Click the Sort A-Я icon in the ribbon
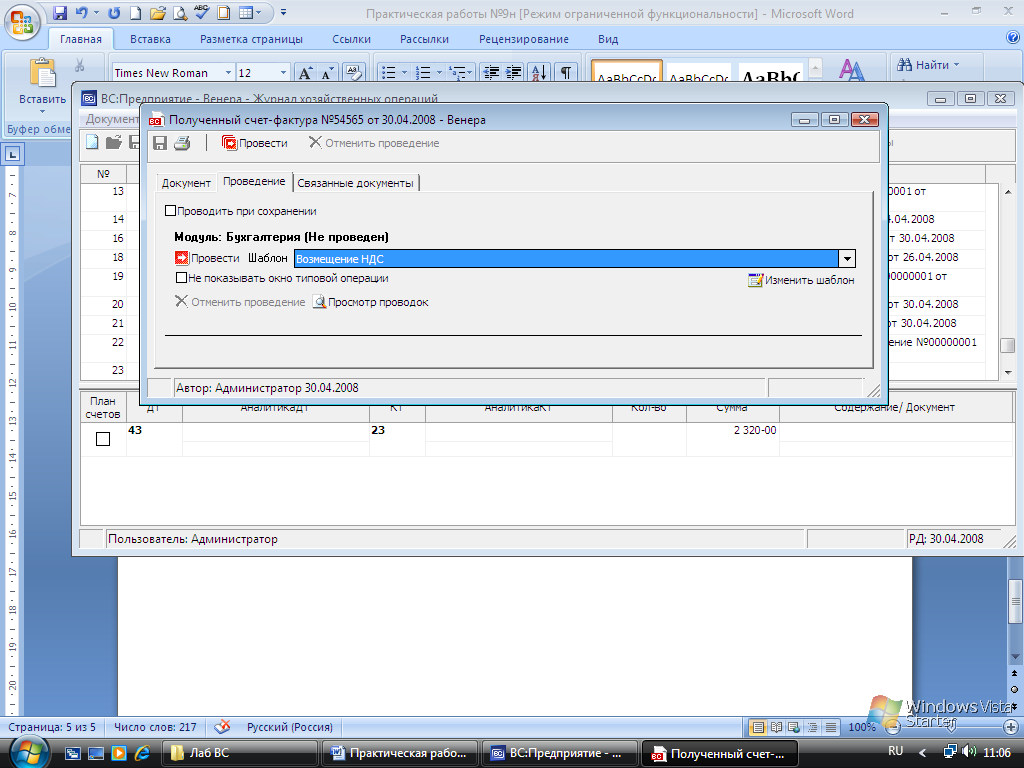The image size is (1024, 768). (x=539, y=72)
